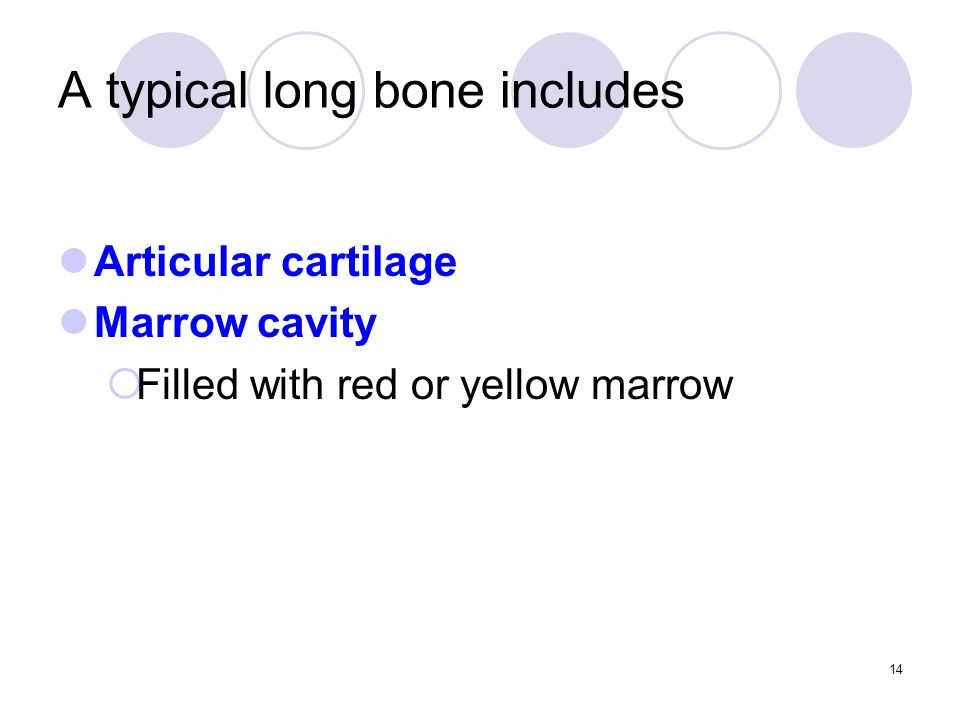Select the 'Marrow cavity' bullet text
This screenshot has width=960, height=720.
pos(236,323)
